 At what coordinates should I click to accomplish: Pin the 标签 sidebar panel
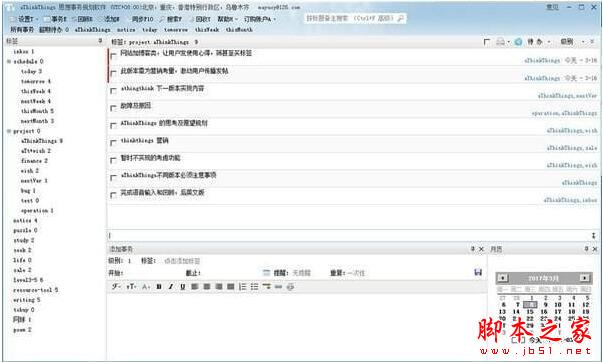[x=100, y=40]
